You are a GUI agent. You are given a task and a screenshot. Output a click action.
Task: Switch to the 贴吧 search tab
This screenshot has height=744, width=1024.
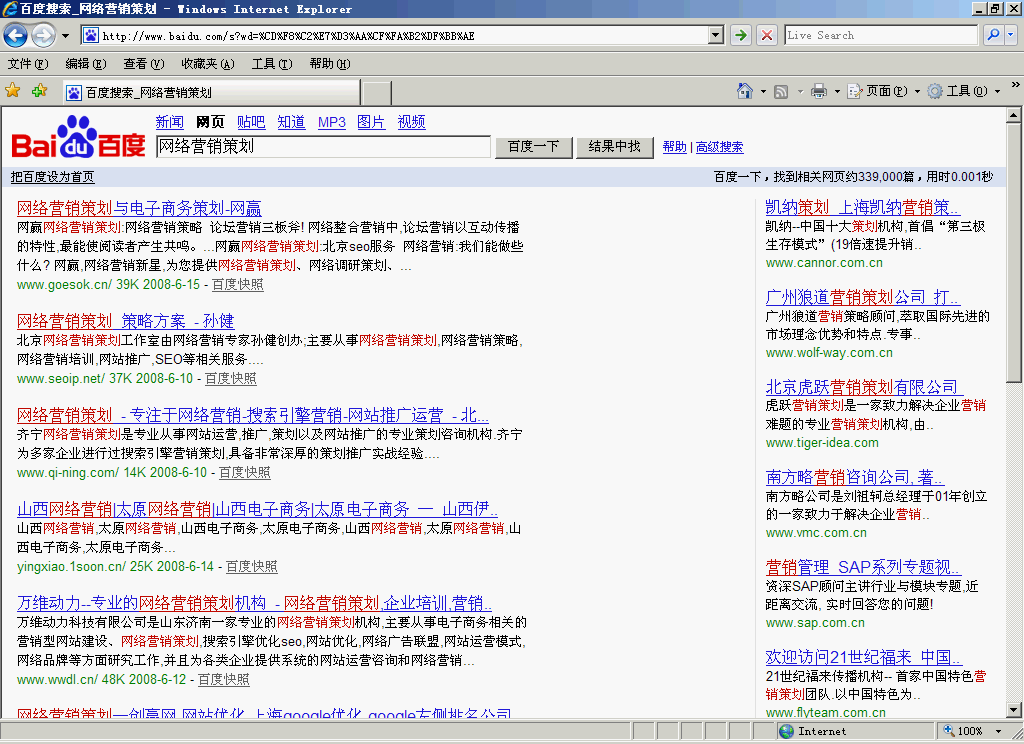tap(251, 122)
